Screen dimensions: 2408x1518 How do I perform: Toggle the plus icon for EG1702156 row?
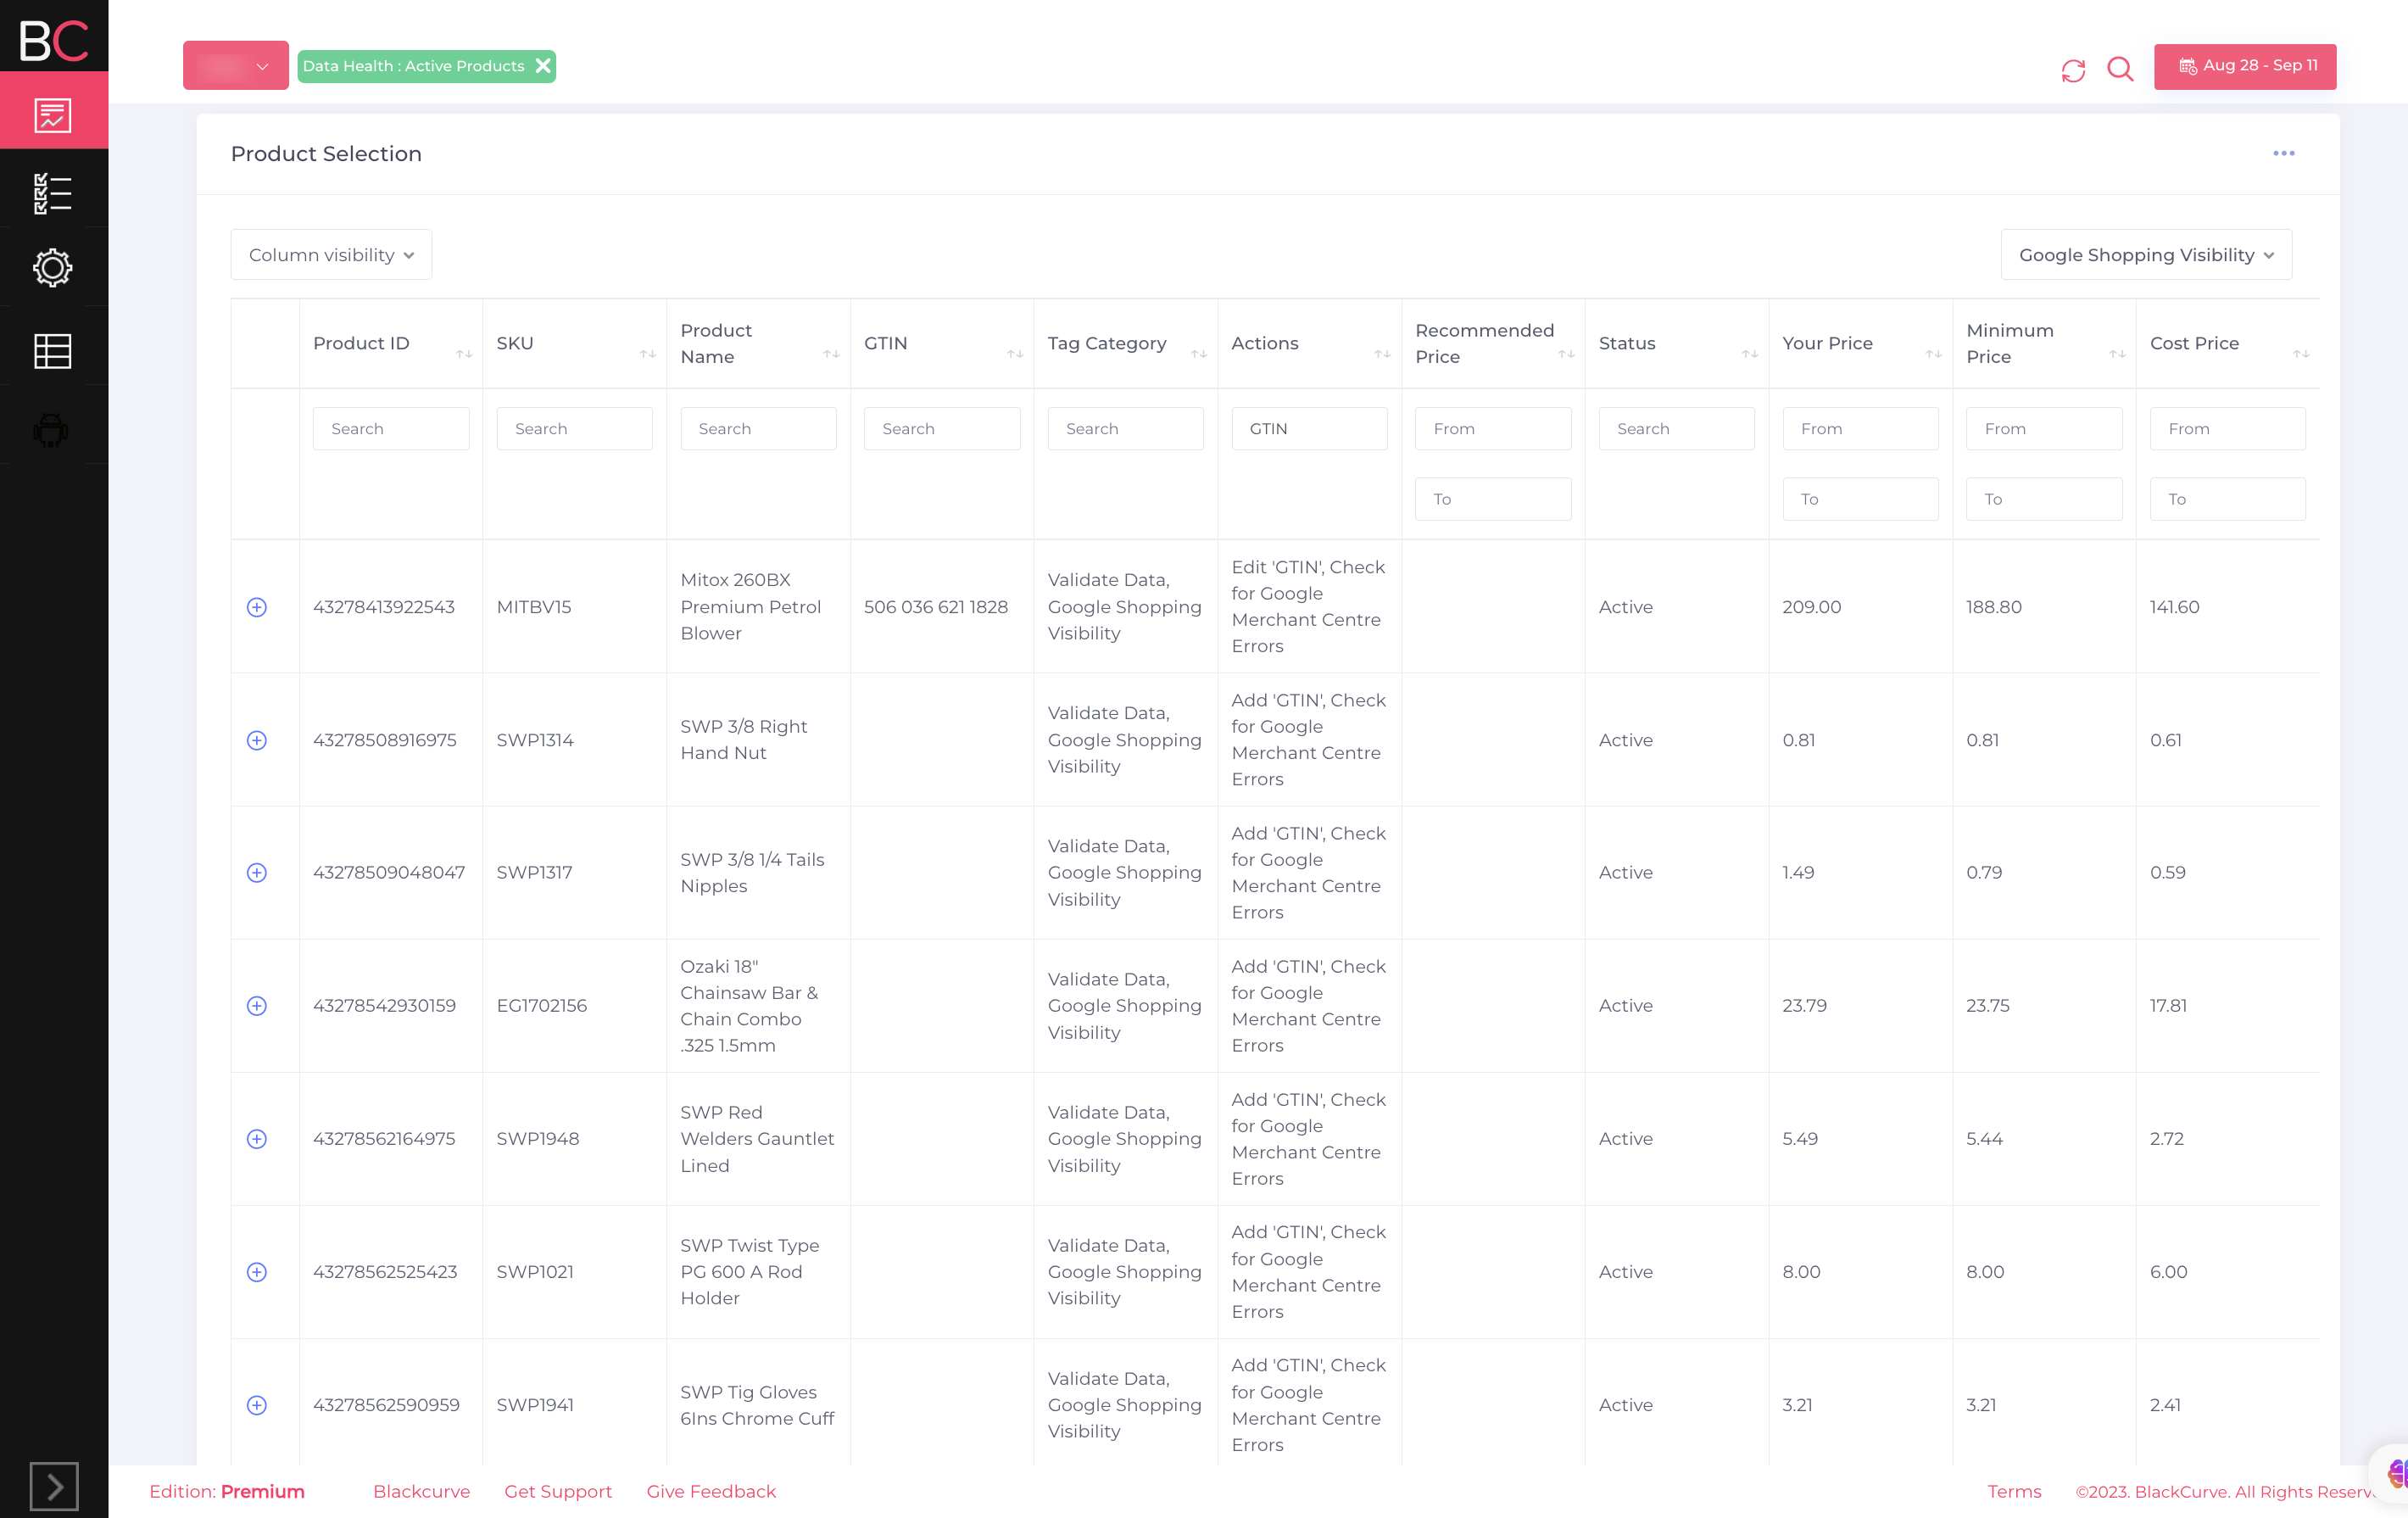pyautogui.click(x=257, y=1004)
